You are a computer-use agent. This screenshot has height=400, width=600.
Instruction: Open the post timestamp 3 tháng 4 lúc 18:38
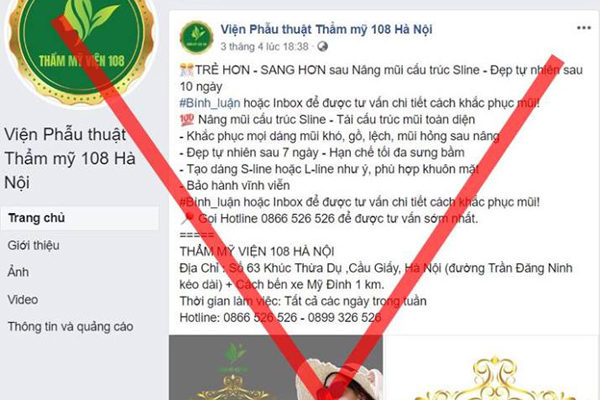[264, 47]
